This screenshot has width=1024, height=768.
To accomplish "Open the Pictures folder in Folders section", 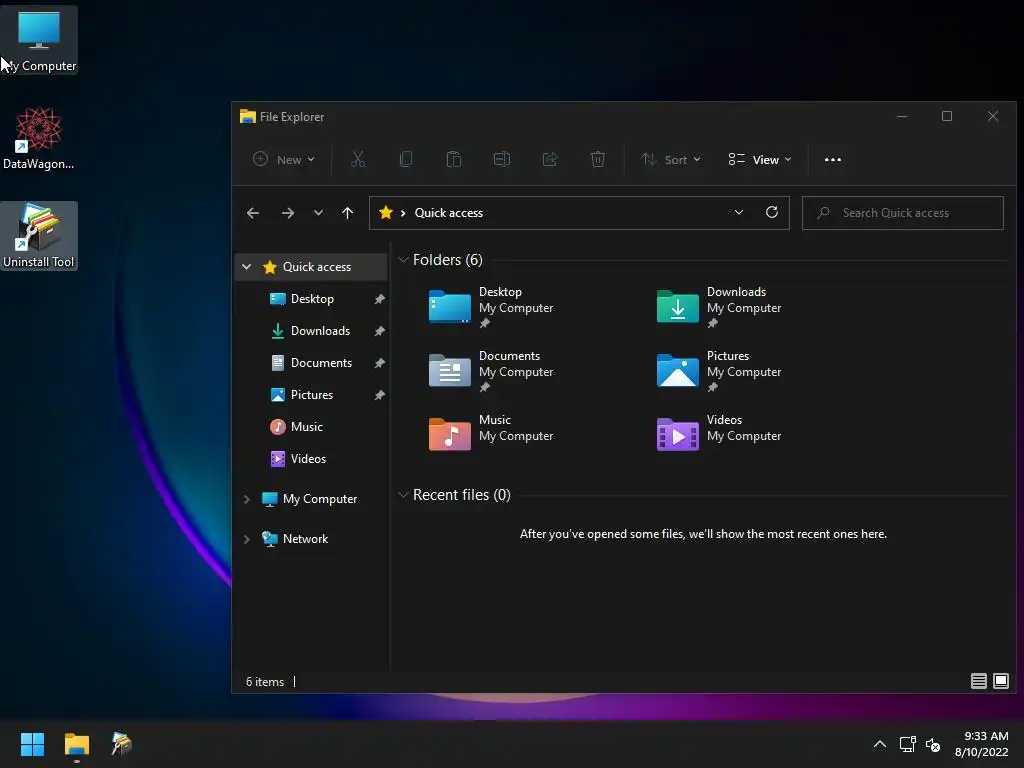I will (x=719, y=371).
